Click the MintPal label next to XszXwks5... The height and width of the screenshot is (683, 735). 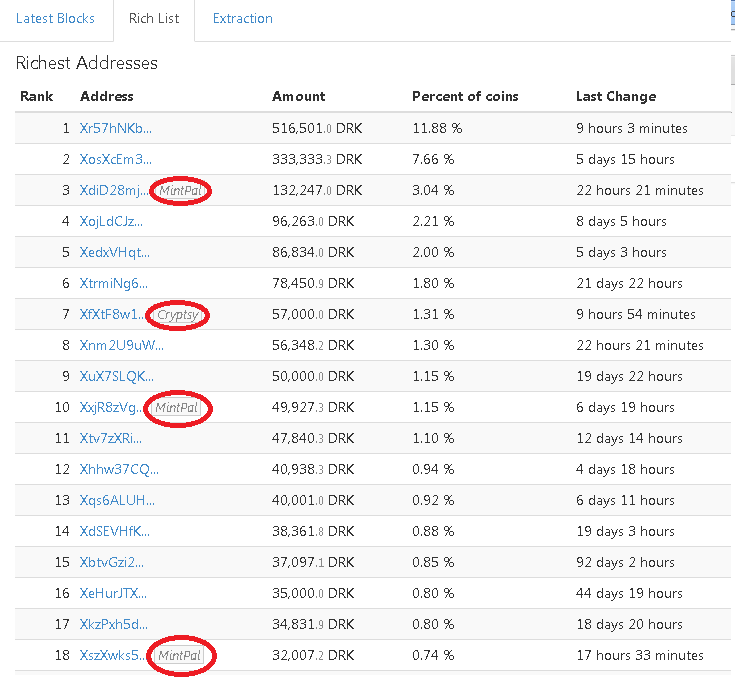[x=180, y=655]
